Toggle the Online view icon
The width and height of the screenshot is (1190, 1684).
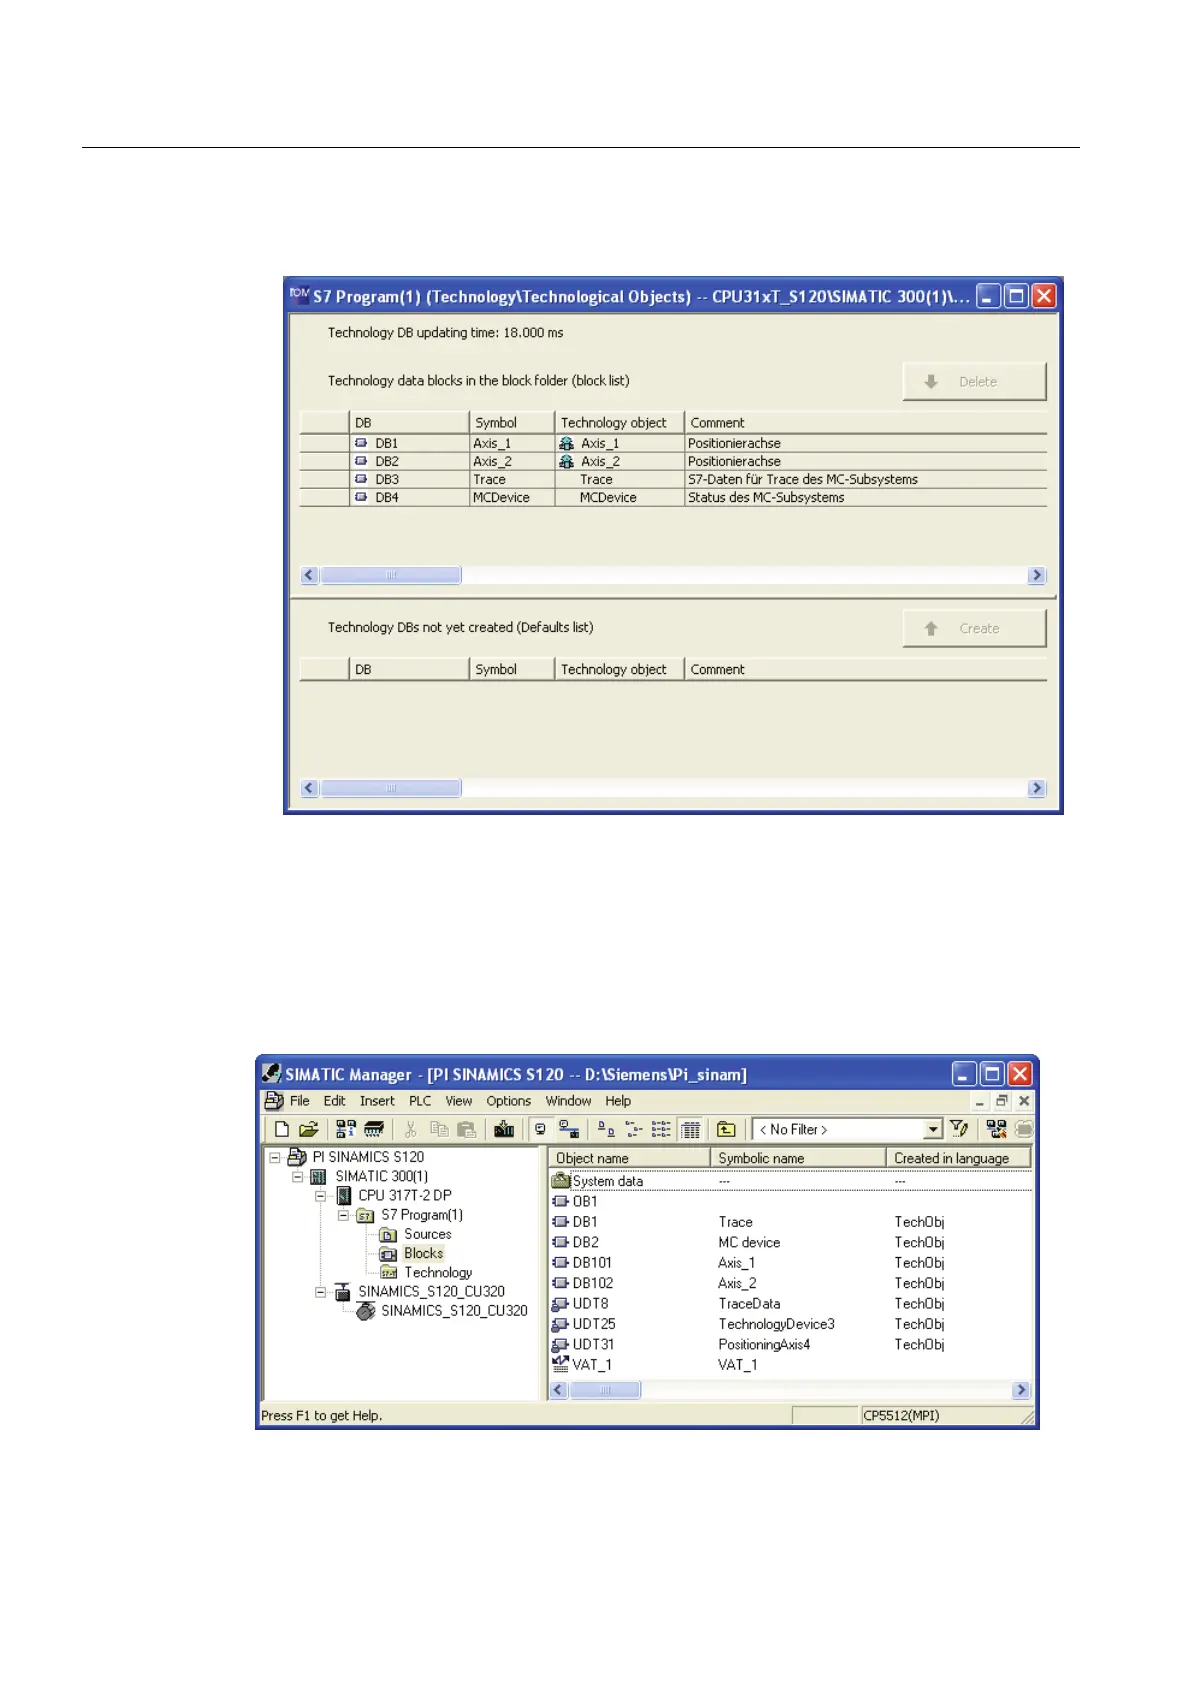click(569, 1129)
